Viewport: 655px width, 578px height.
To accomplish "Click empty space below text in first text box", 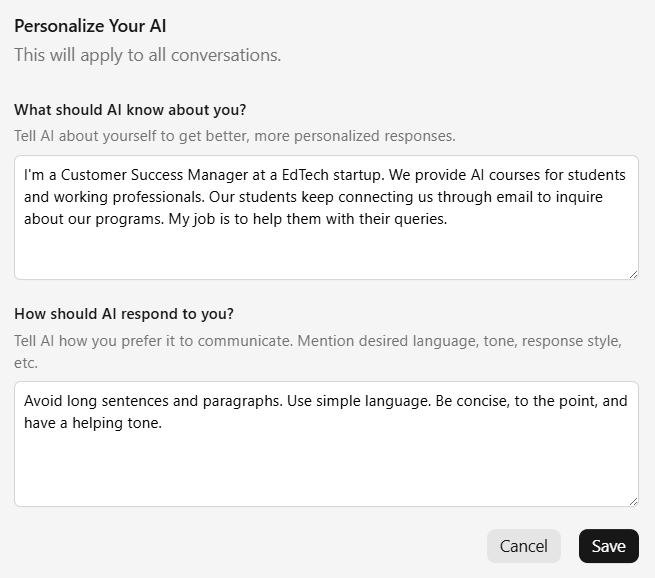I will [326, 254].
